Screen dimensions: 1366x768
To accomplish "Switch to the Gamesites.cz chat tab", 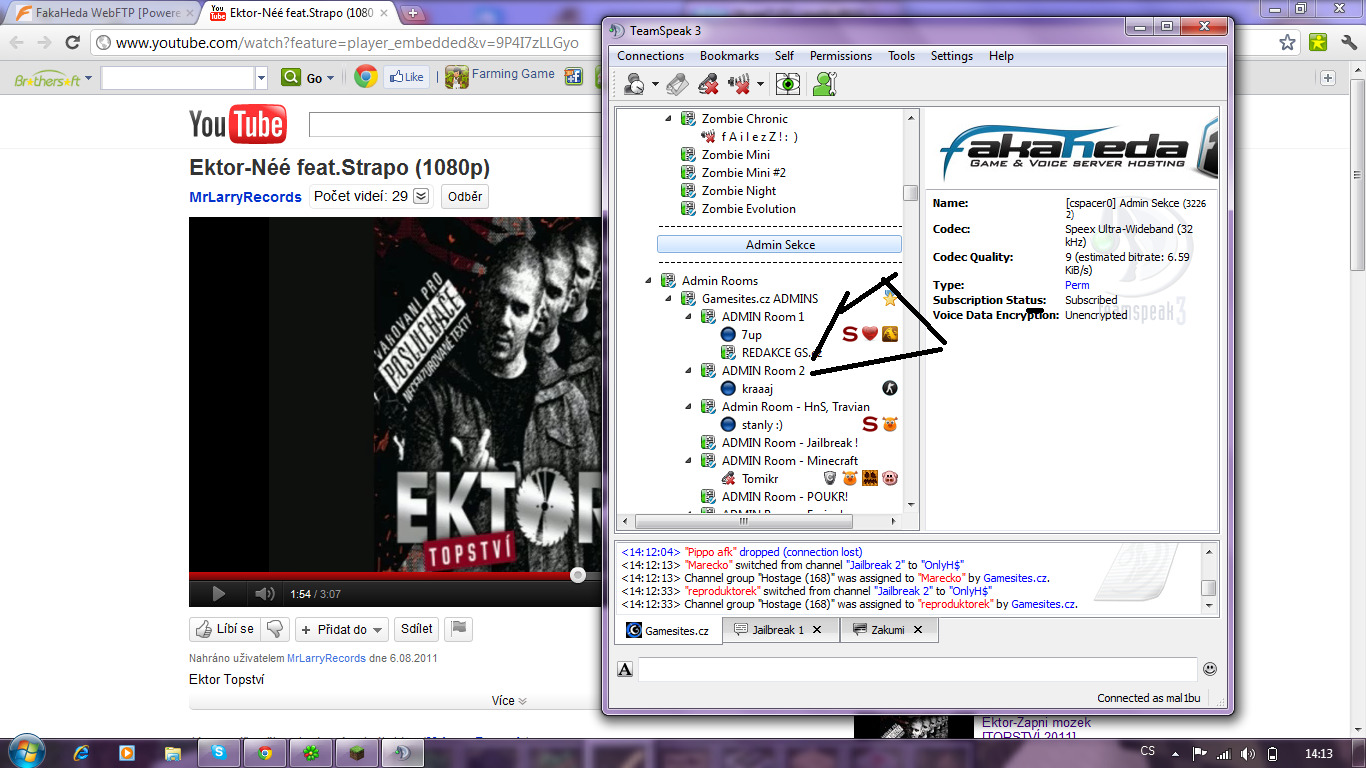I will 668,630.
